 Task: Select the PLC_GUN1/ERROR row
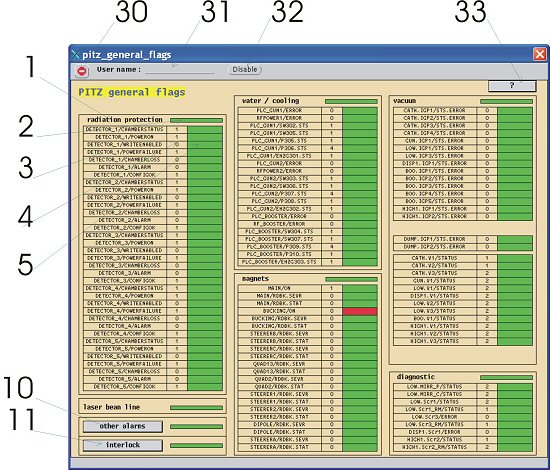308,110
